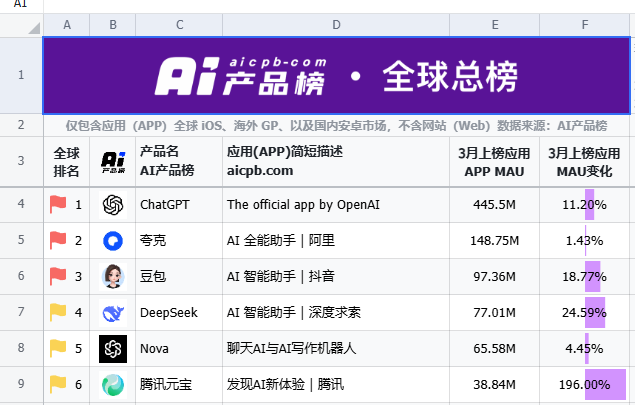
Task: Select row 9 header
Action: point(21,384)
